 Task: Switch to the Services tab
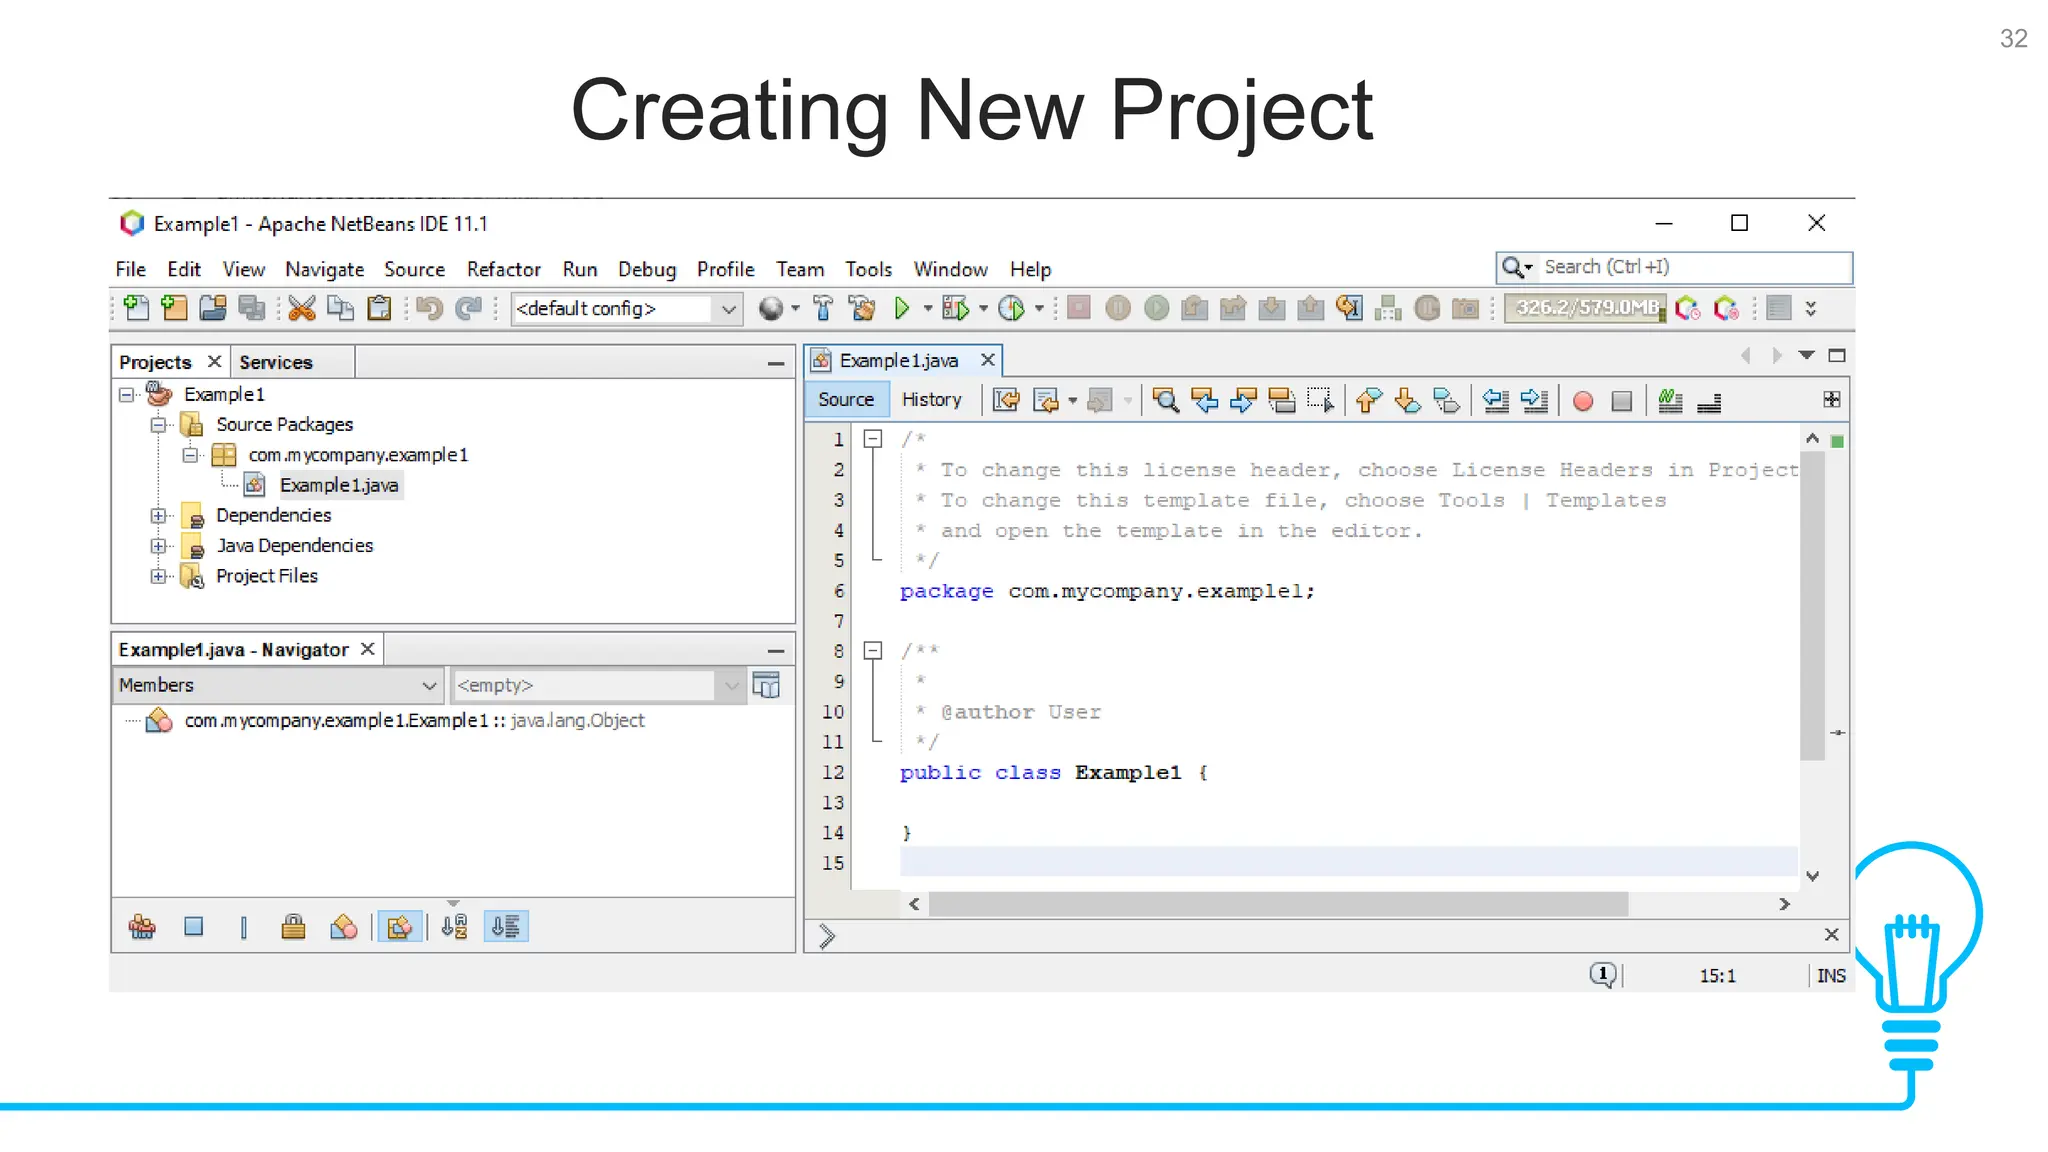pyautogui.click(x=276, y=362)
